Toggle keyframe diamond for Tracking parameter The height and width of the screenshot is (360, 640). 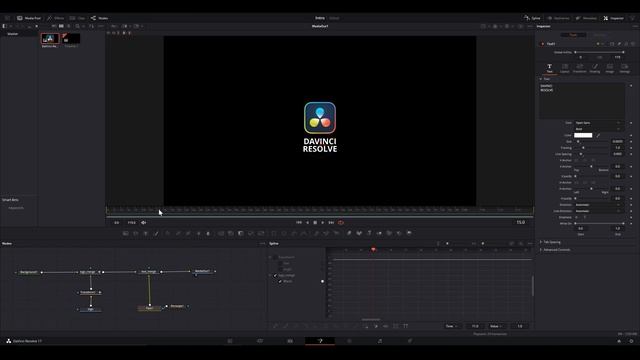point(631,148)
